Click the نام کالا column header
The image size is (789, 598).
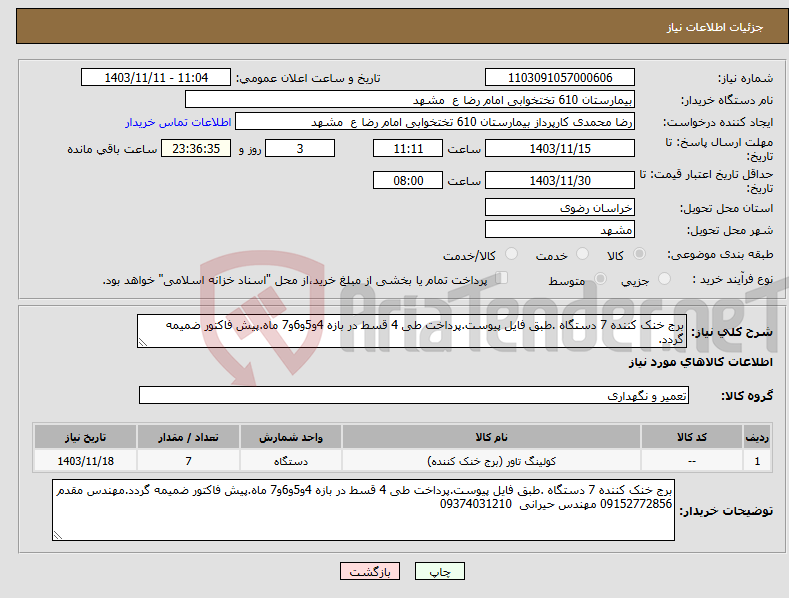[491, 437]
